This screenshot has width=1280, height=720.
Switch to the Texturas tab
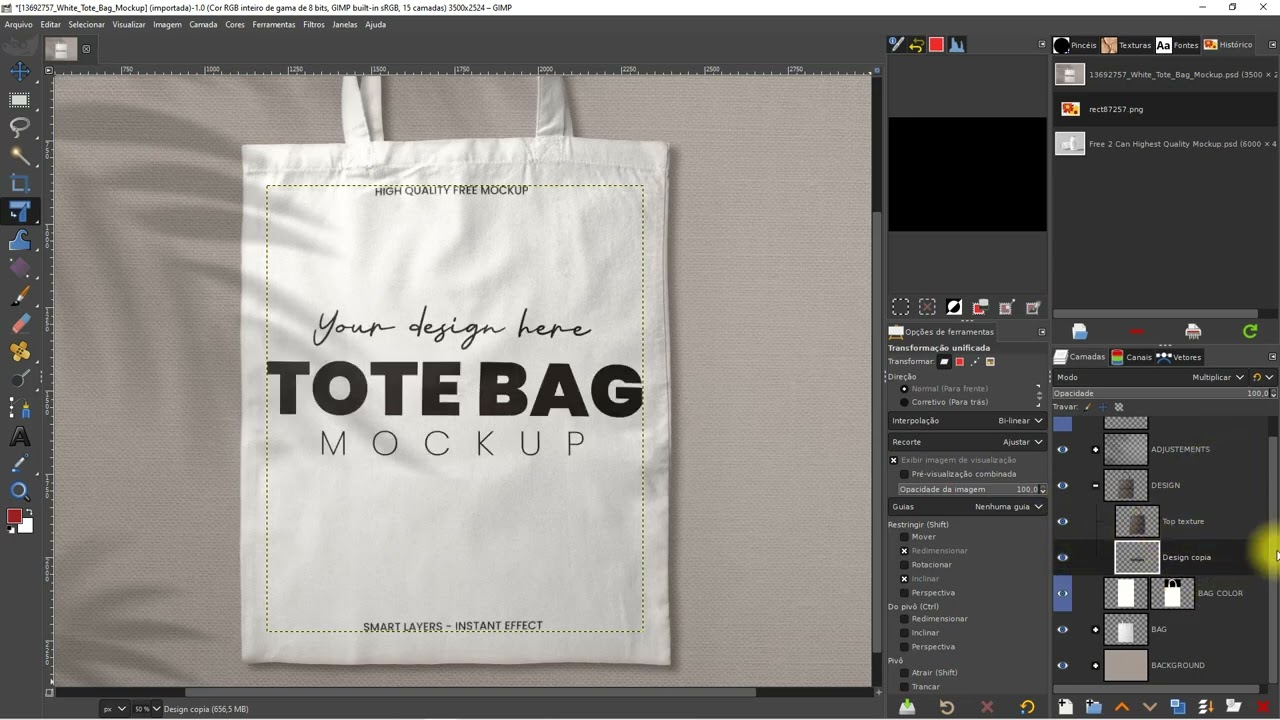[x=1126, y=45]
